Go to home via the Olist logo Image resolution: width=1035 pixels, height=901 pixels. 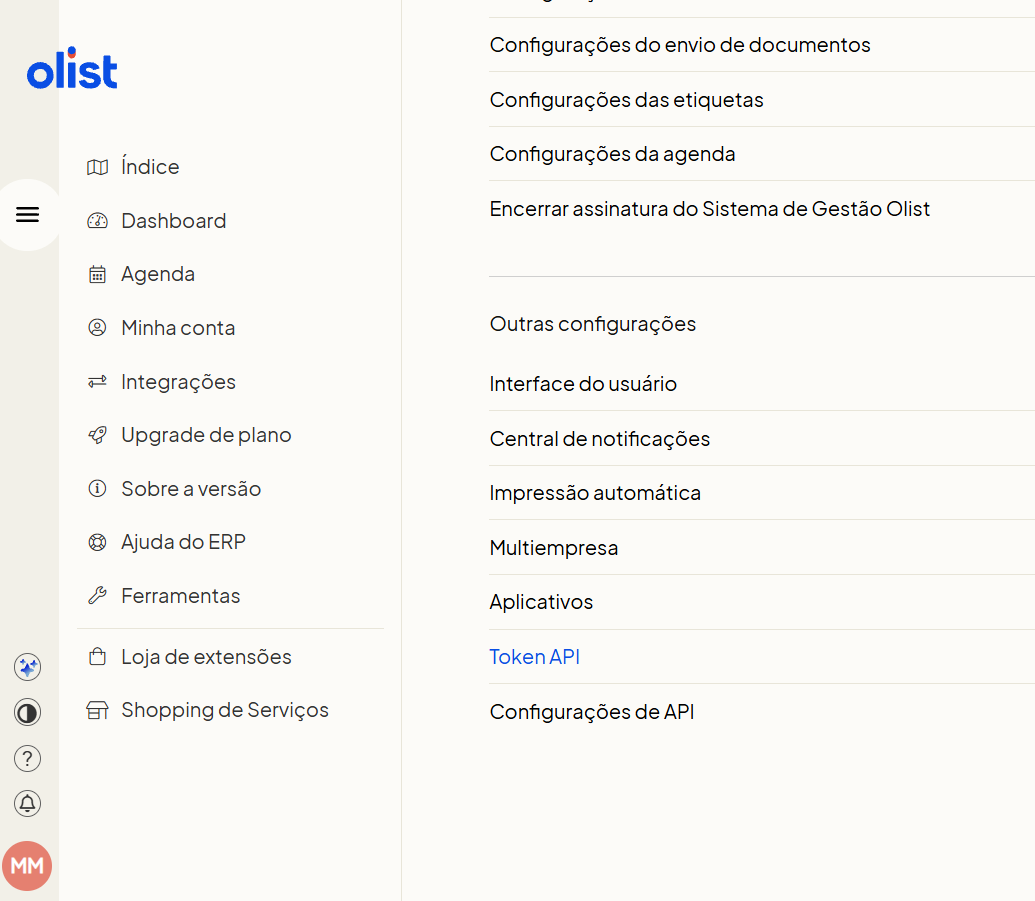72,68
